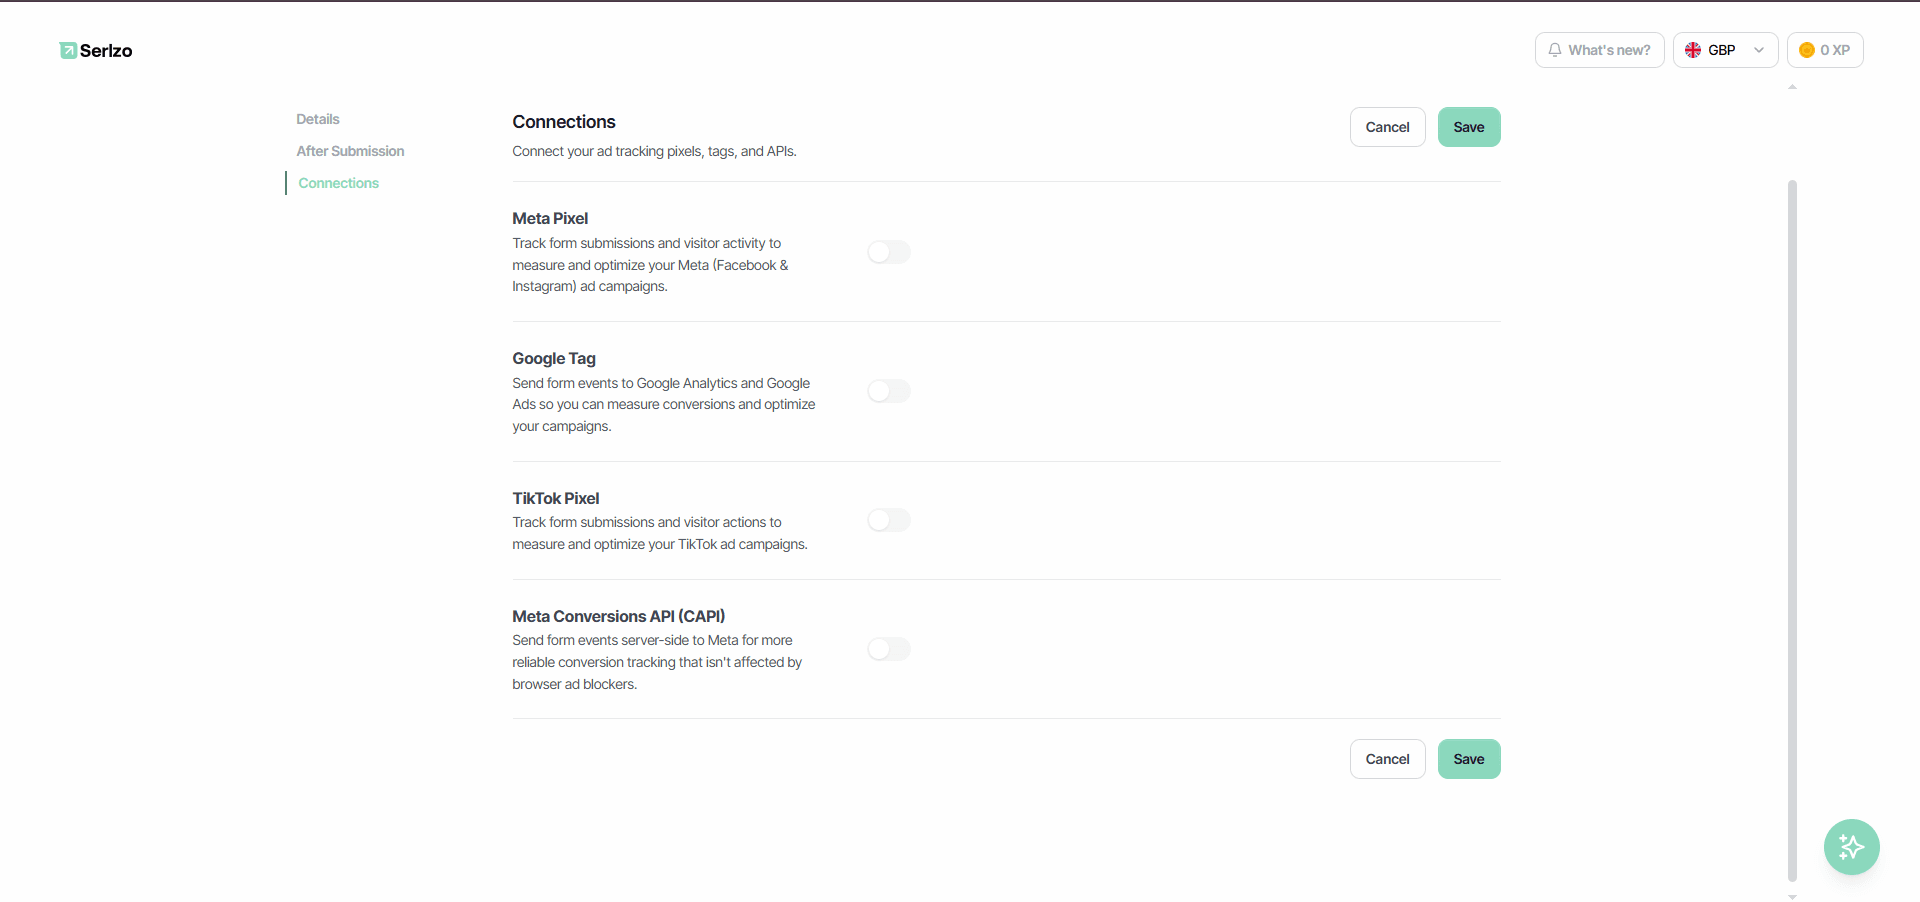Open the What's new? panel
Viewport: 1920px width, 902px height.
pos(1599,50)
